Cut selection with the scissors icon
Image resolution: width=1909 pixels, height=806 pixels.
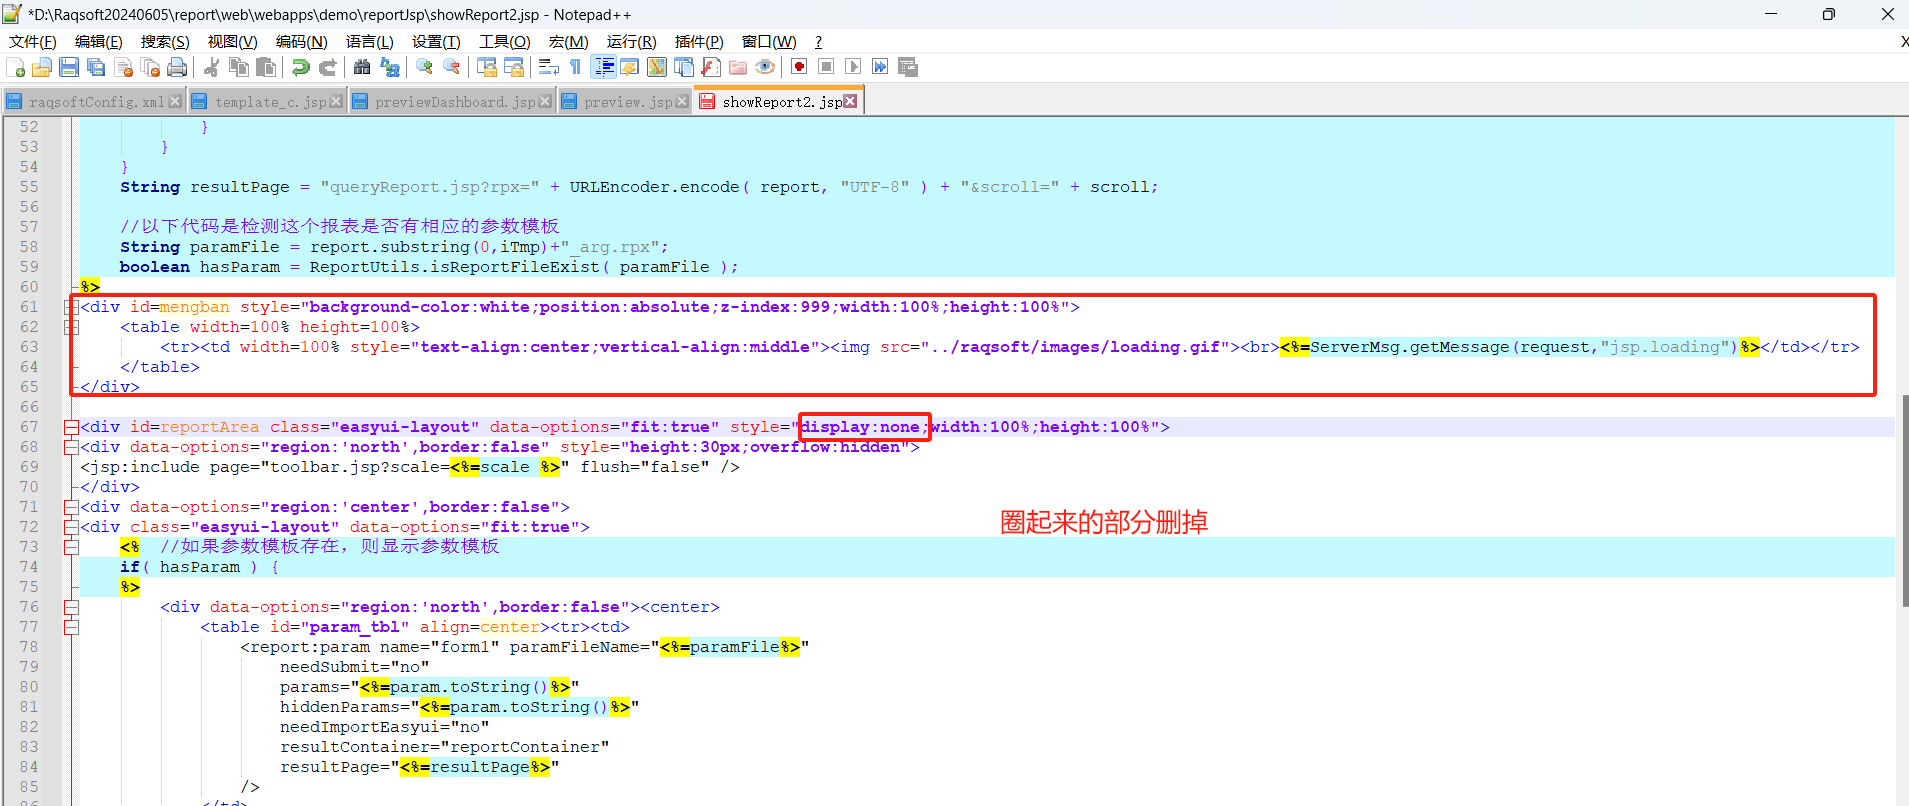[211, 67]
